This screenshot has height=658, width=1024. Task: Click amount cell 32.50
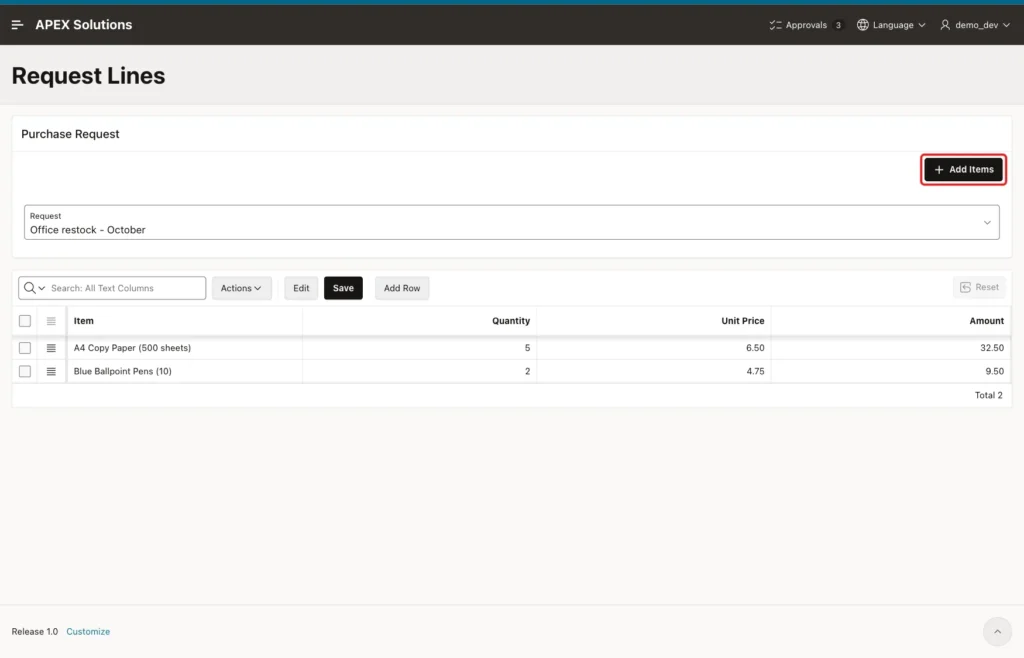[x=891, y=348]
